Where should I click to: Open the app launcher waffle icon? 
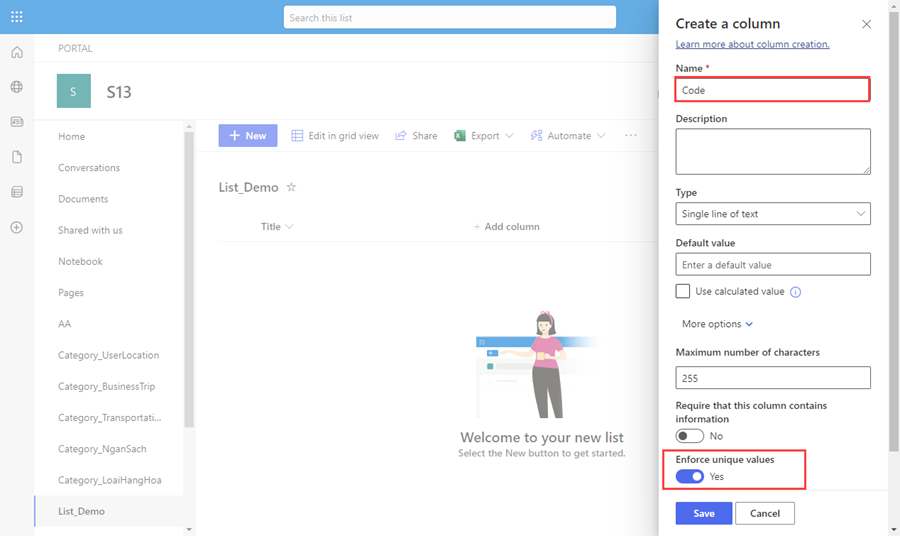tap(17, 17)
